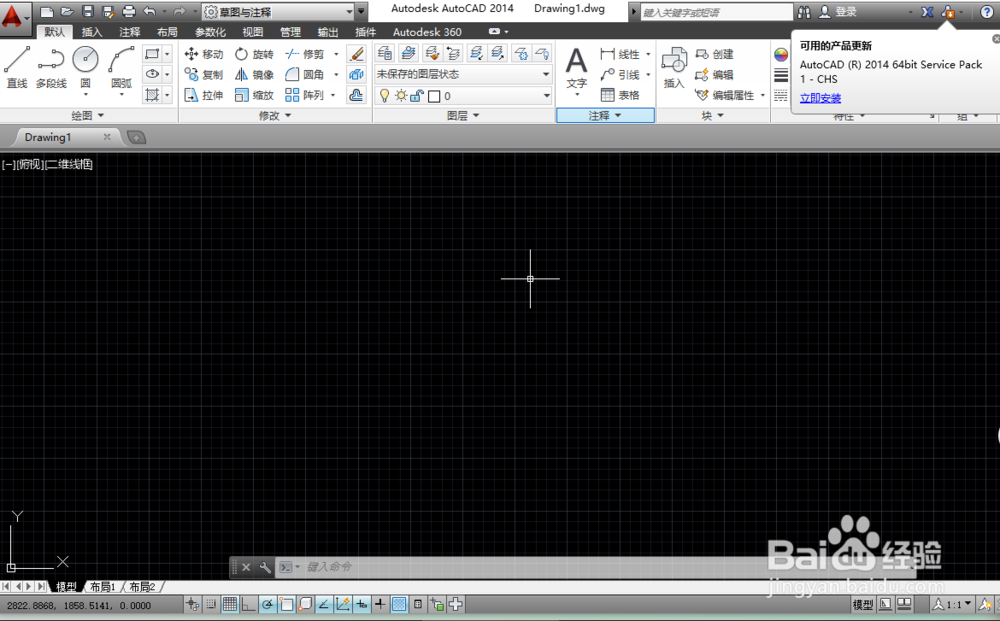Screen dimensions: 1000x621
Task: Click the Linear dimension (线性) tool
Action: (x=620, y=54)
